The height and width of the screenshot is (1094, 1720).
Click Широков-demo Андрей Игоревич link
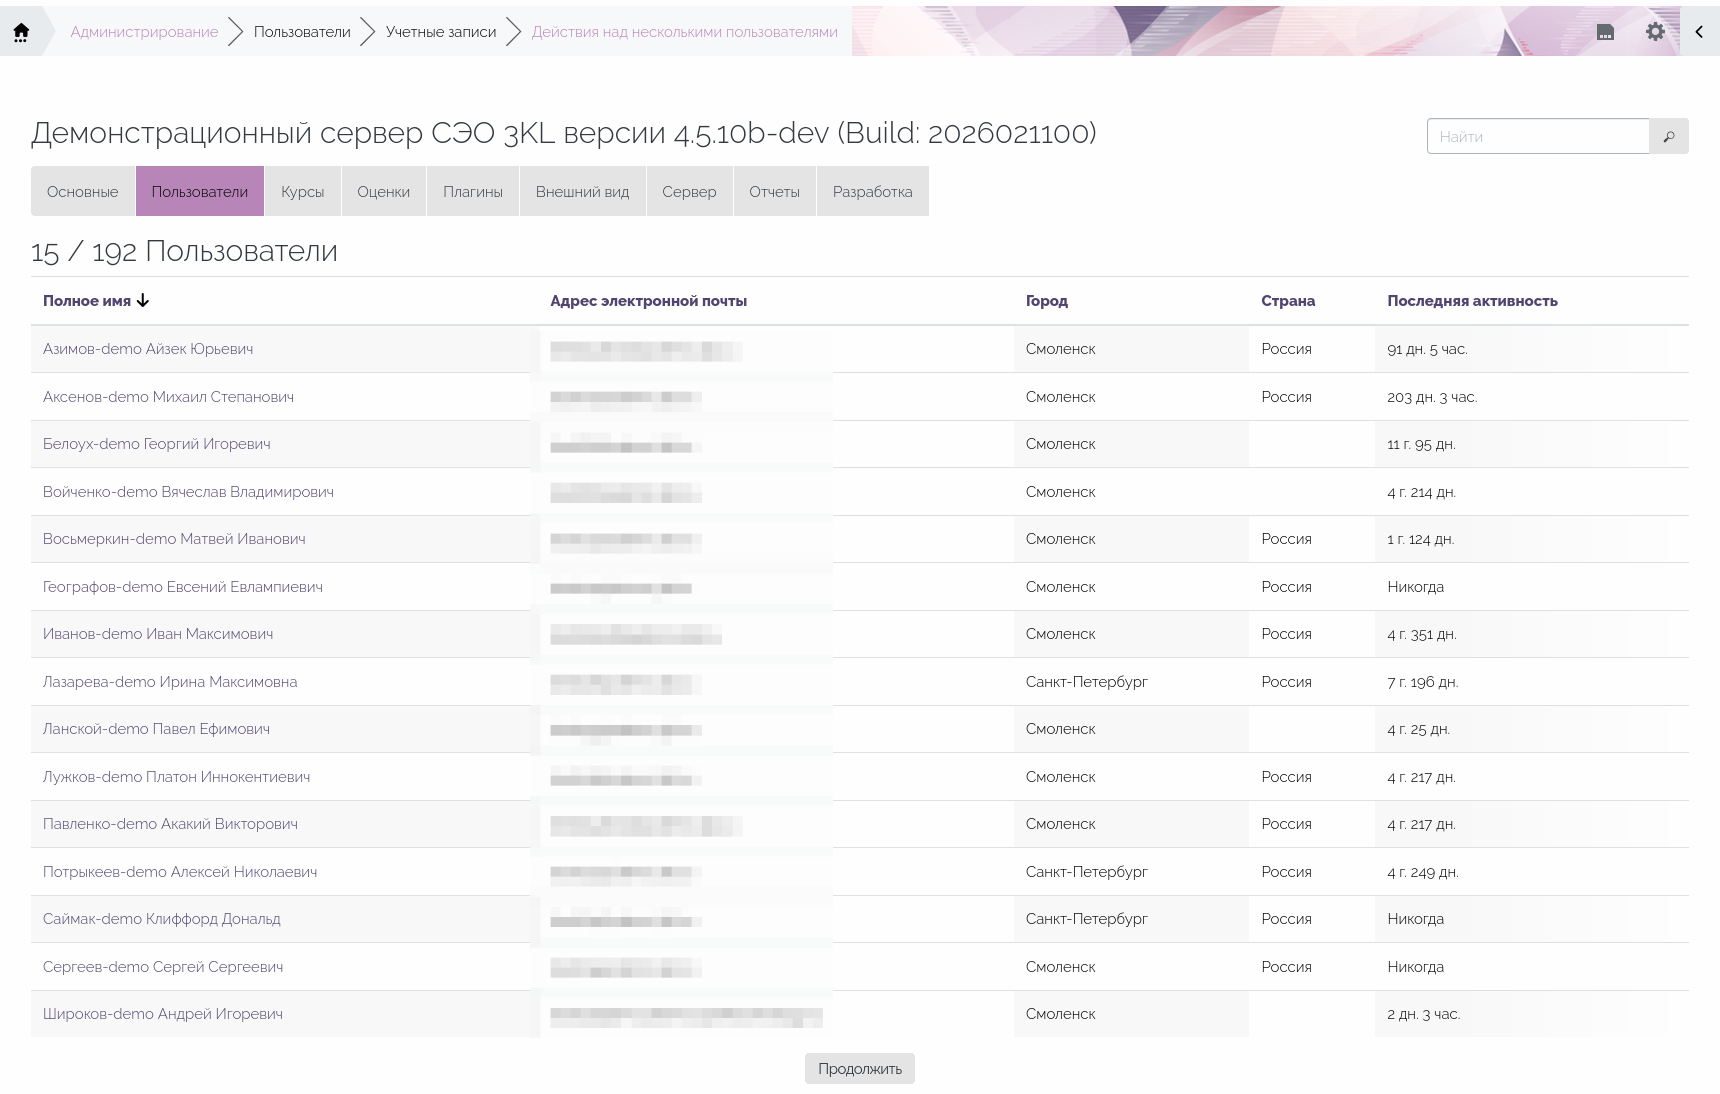click(x=163, y=1014)
